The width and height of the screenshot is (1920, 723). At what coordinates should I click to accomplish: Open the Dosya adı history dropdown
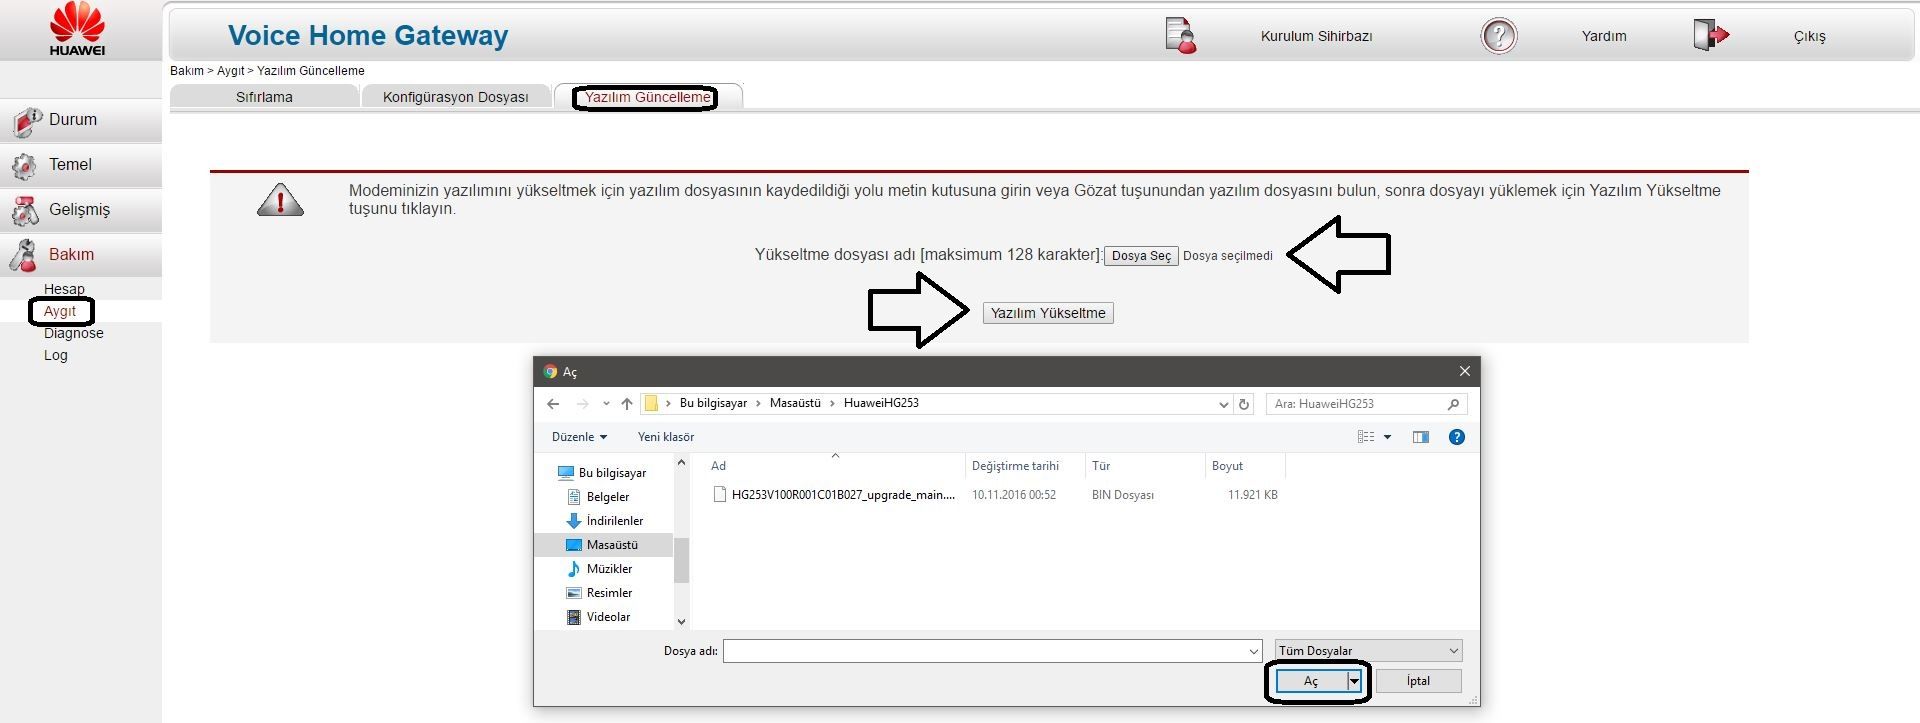(x=1254, y=651)
